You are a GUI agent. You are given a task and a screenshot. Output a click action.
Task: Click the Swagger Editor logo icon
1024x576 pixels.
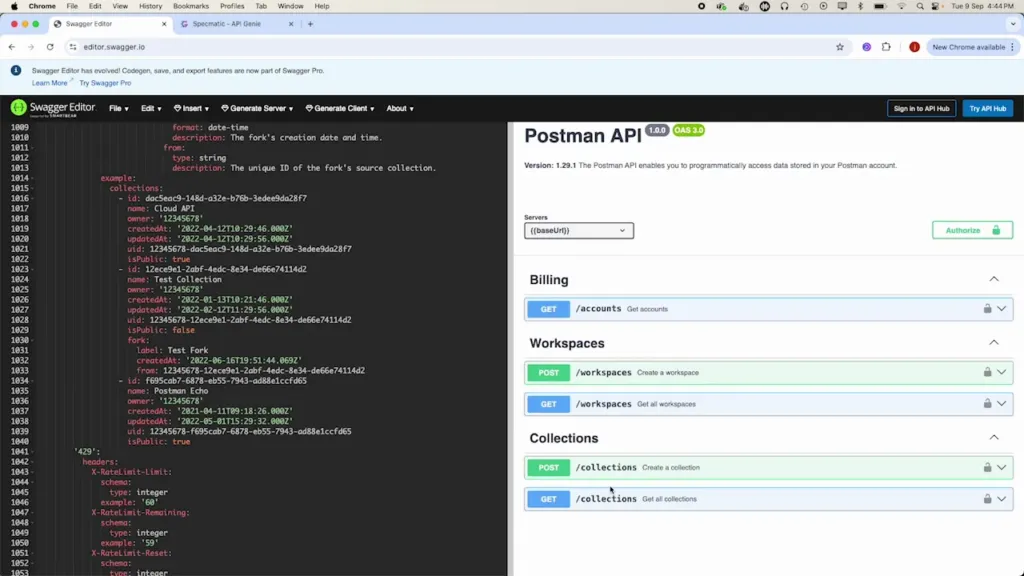[19, 108]
